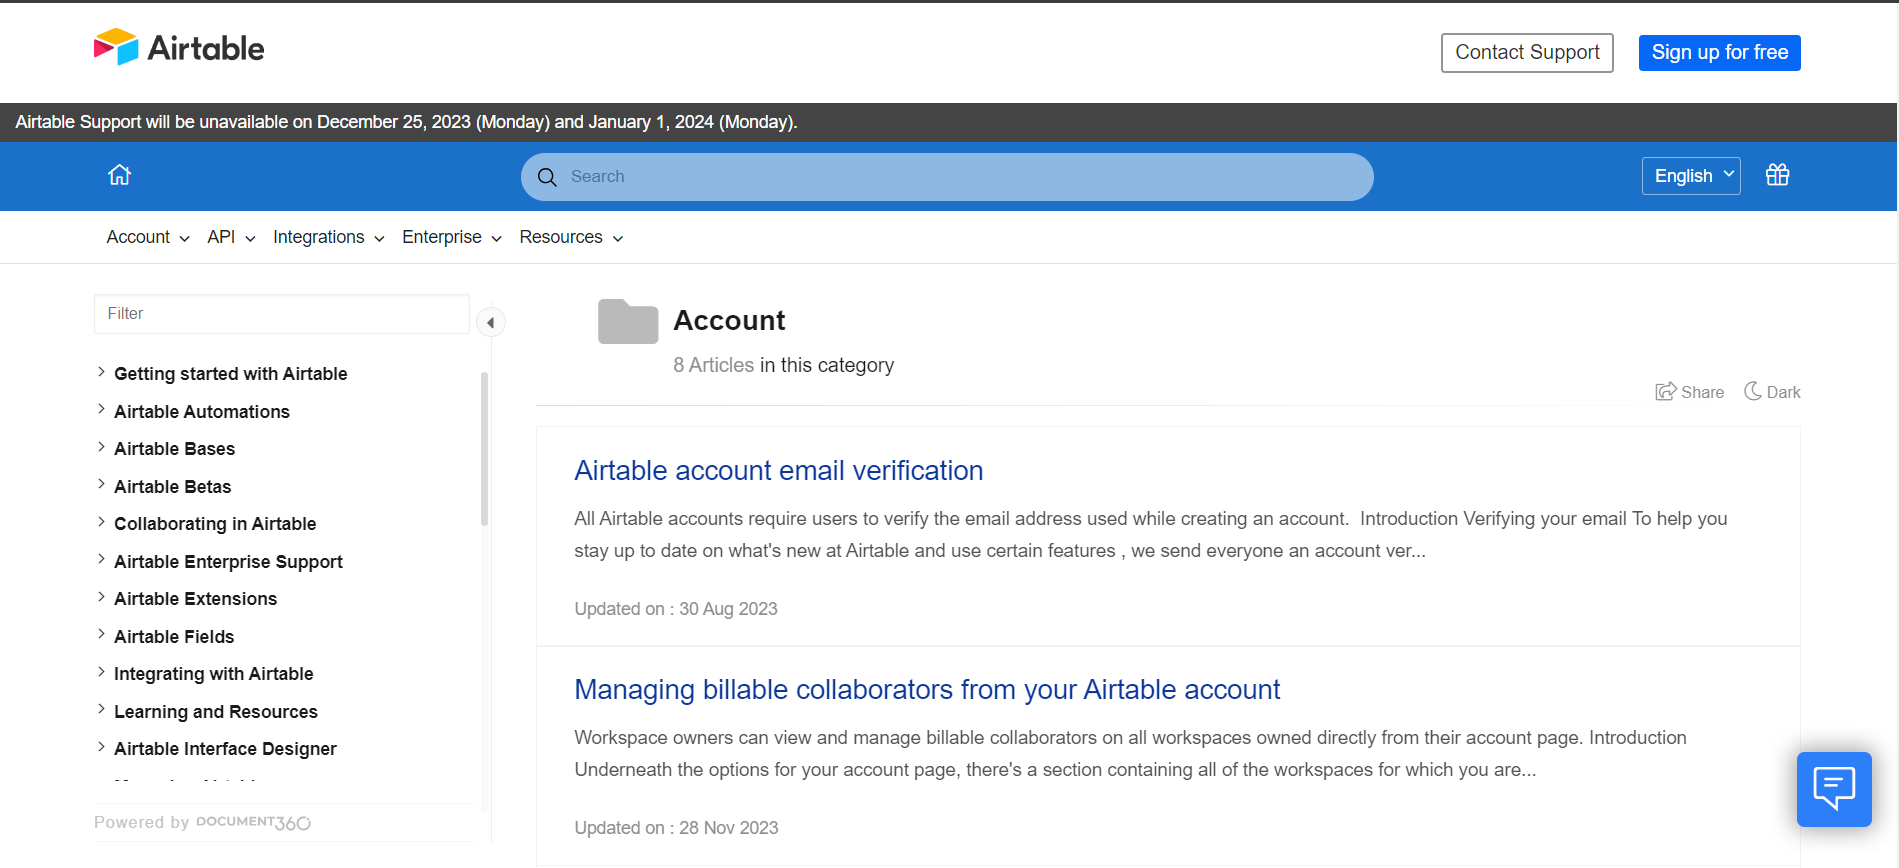This screenshot has width=1899, height=868.
Task: Open the chat support widget
Action: click(1834, 789)
